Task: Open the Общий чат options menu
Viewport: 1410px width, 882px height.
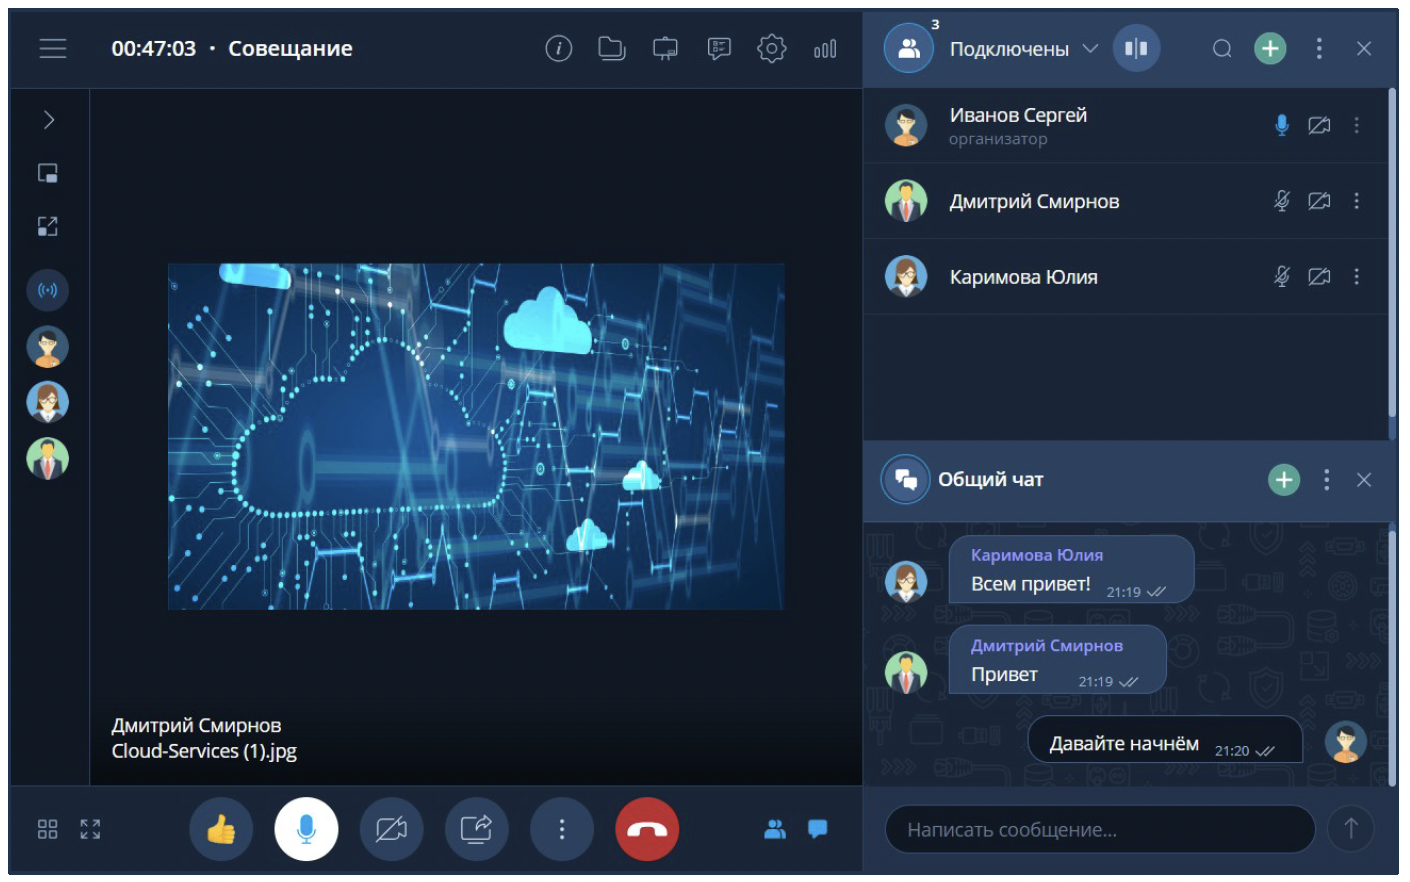Action: (x=1327, y=479)
